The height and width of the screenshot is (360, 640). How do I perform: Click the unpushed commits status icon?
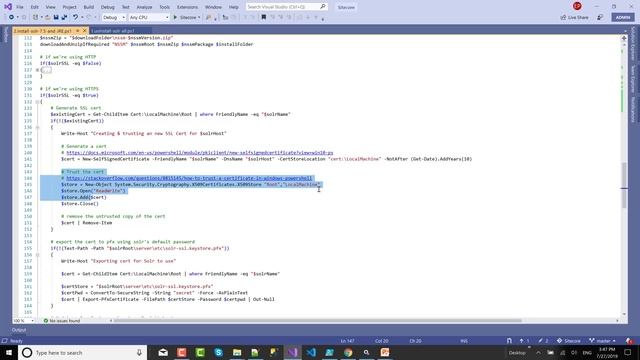click(x=524, y=341)
